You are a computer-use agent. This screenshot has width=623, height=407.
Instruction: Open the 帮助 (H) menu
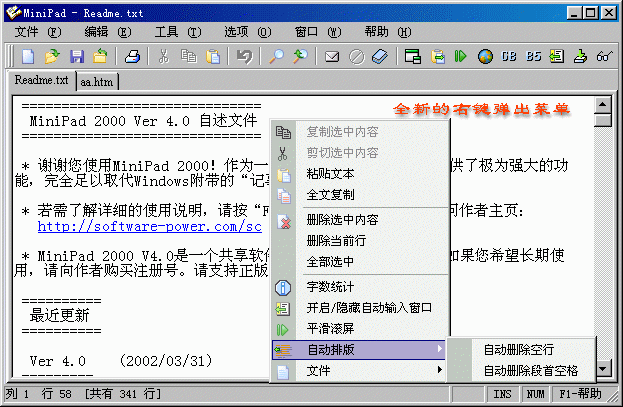point(388,32)
